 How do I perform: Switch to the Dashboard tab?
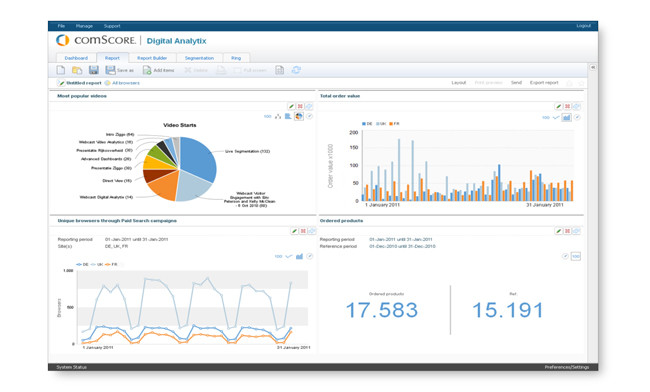coord(76,58)
